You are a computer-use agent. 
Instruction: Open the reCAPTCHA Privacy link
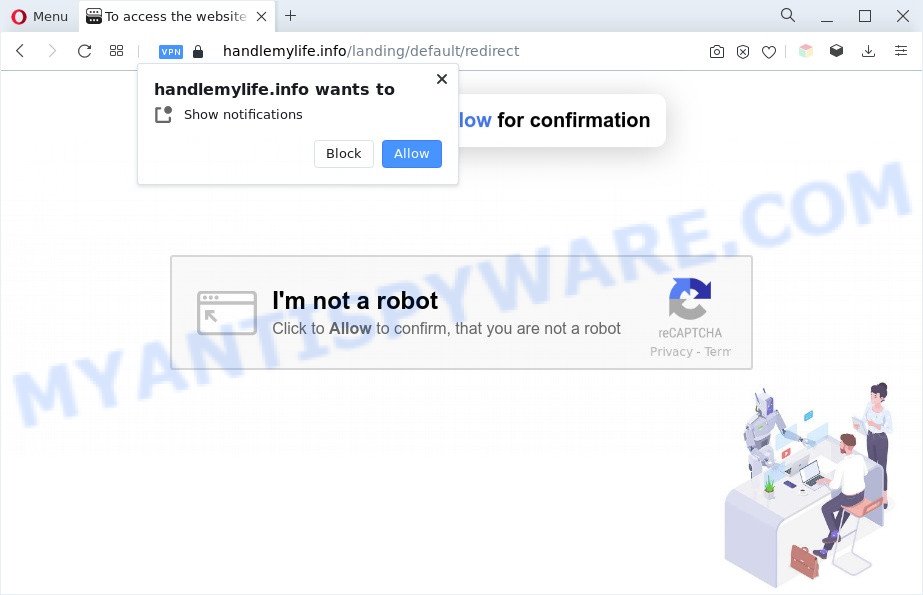pos(671,351)
